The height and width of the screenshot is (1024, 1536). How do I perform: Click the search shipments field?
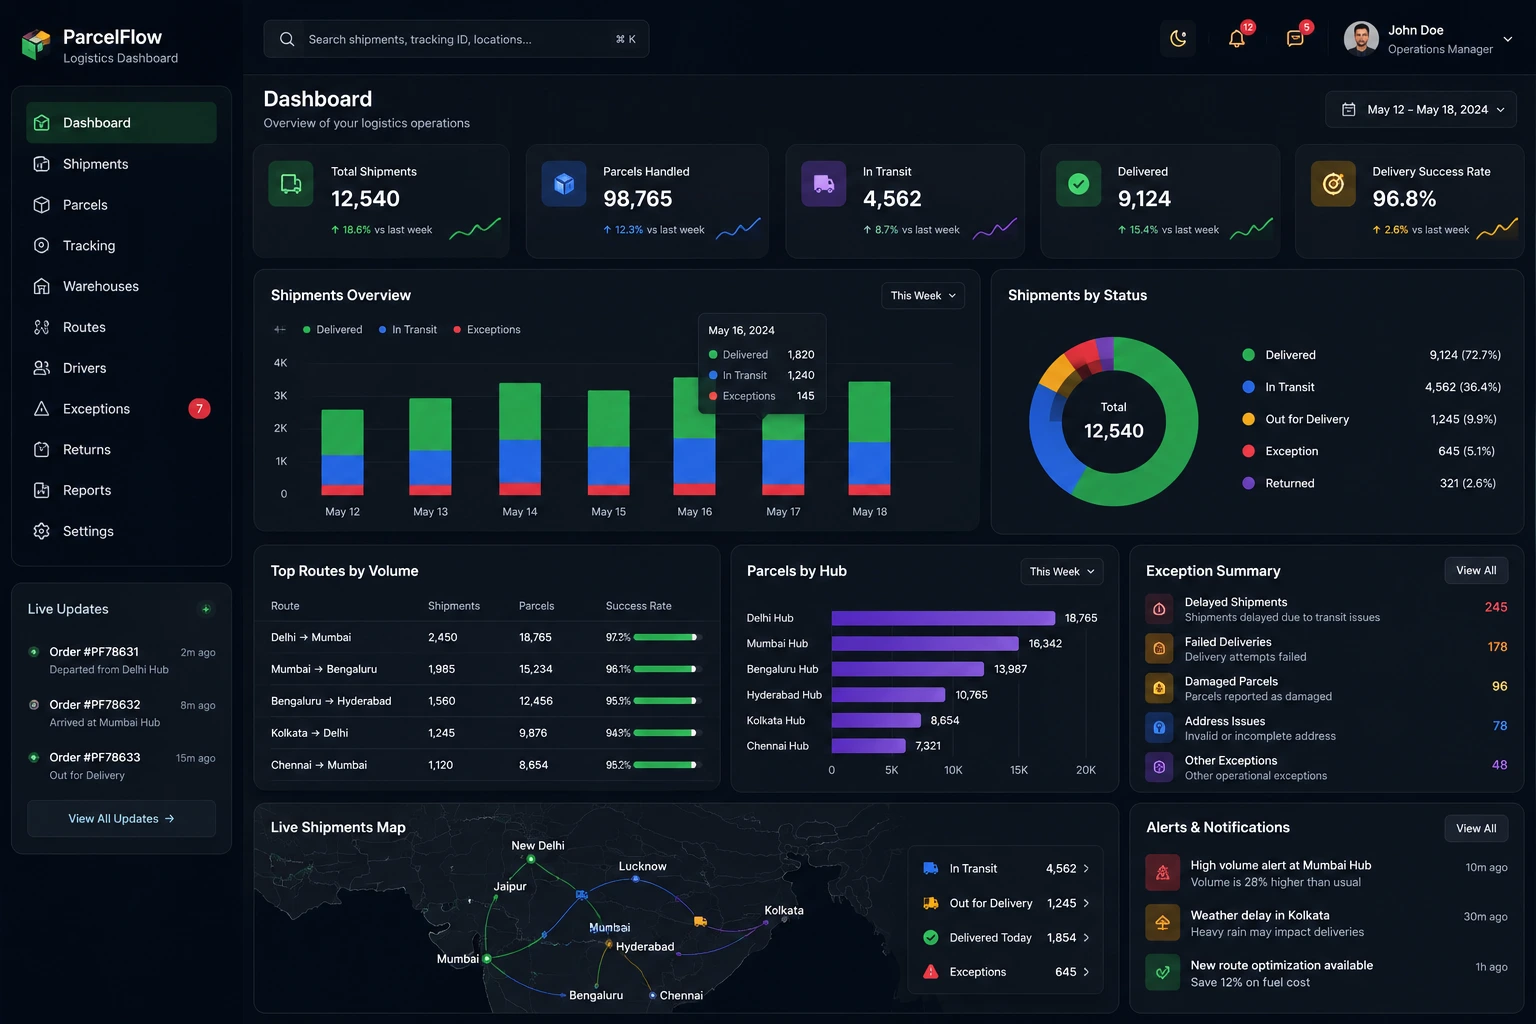456,39
